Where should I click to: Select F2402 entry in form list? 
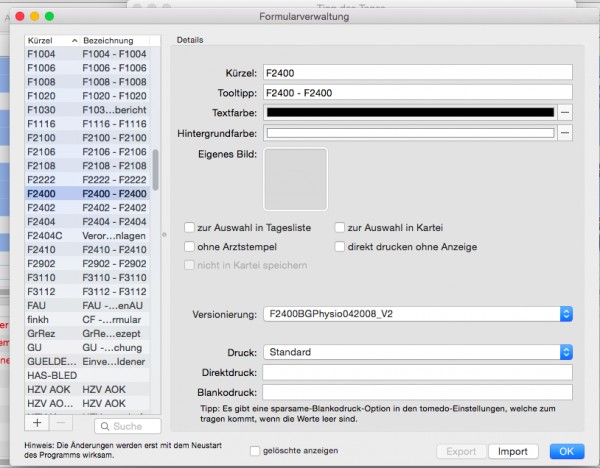(87, 208)
